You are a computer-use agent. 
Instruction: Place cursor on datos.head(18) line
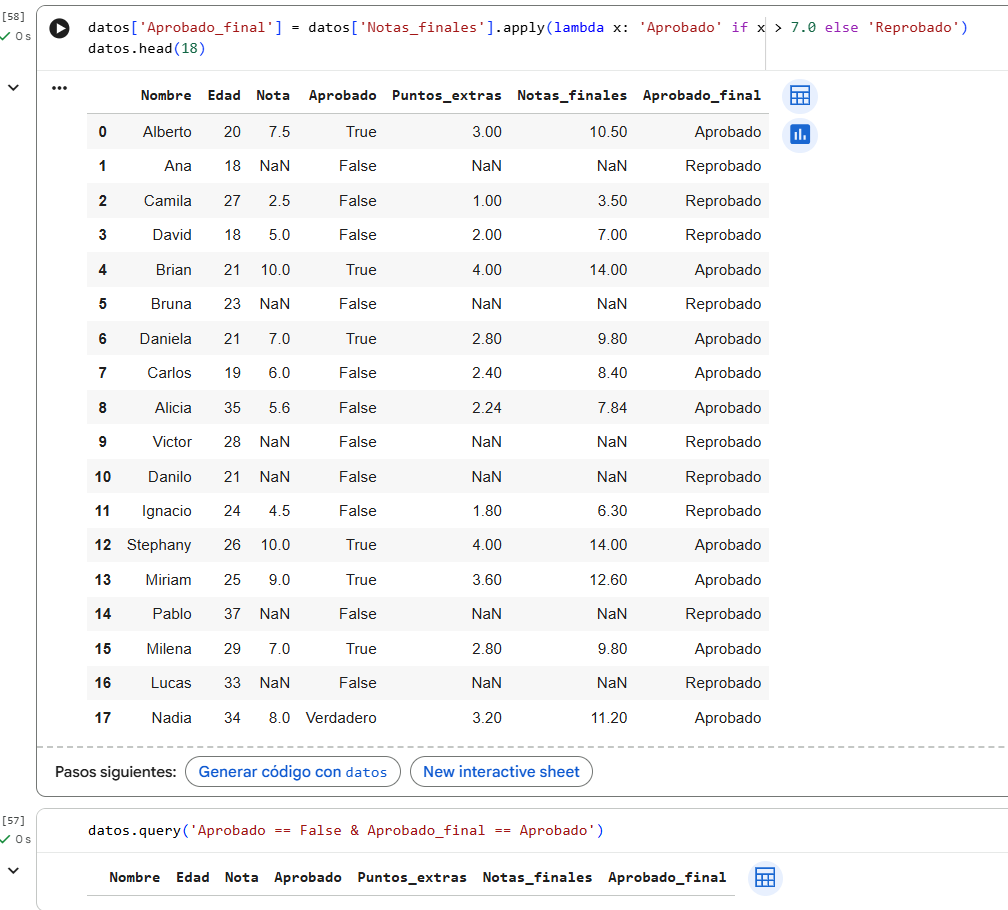[147, 49]
